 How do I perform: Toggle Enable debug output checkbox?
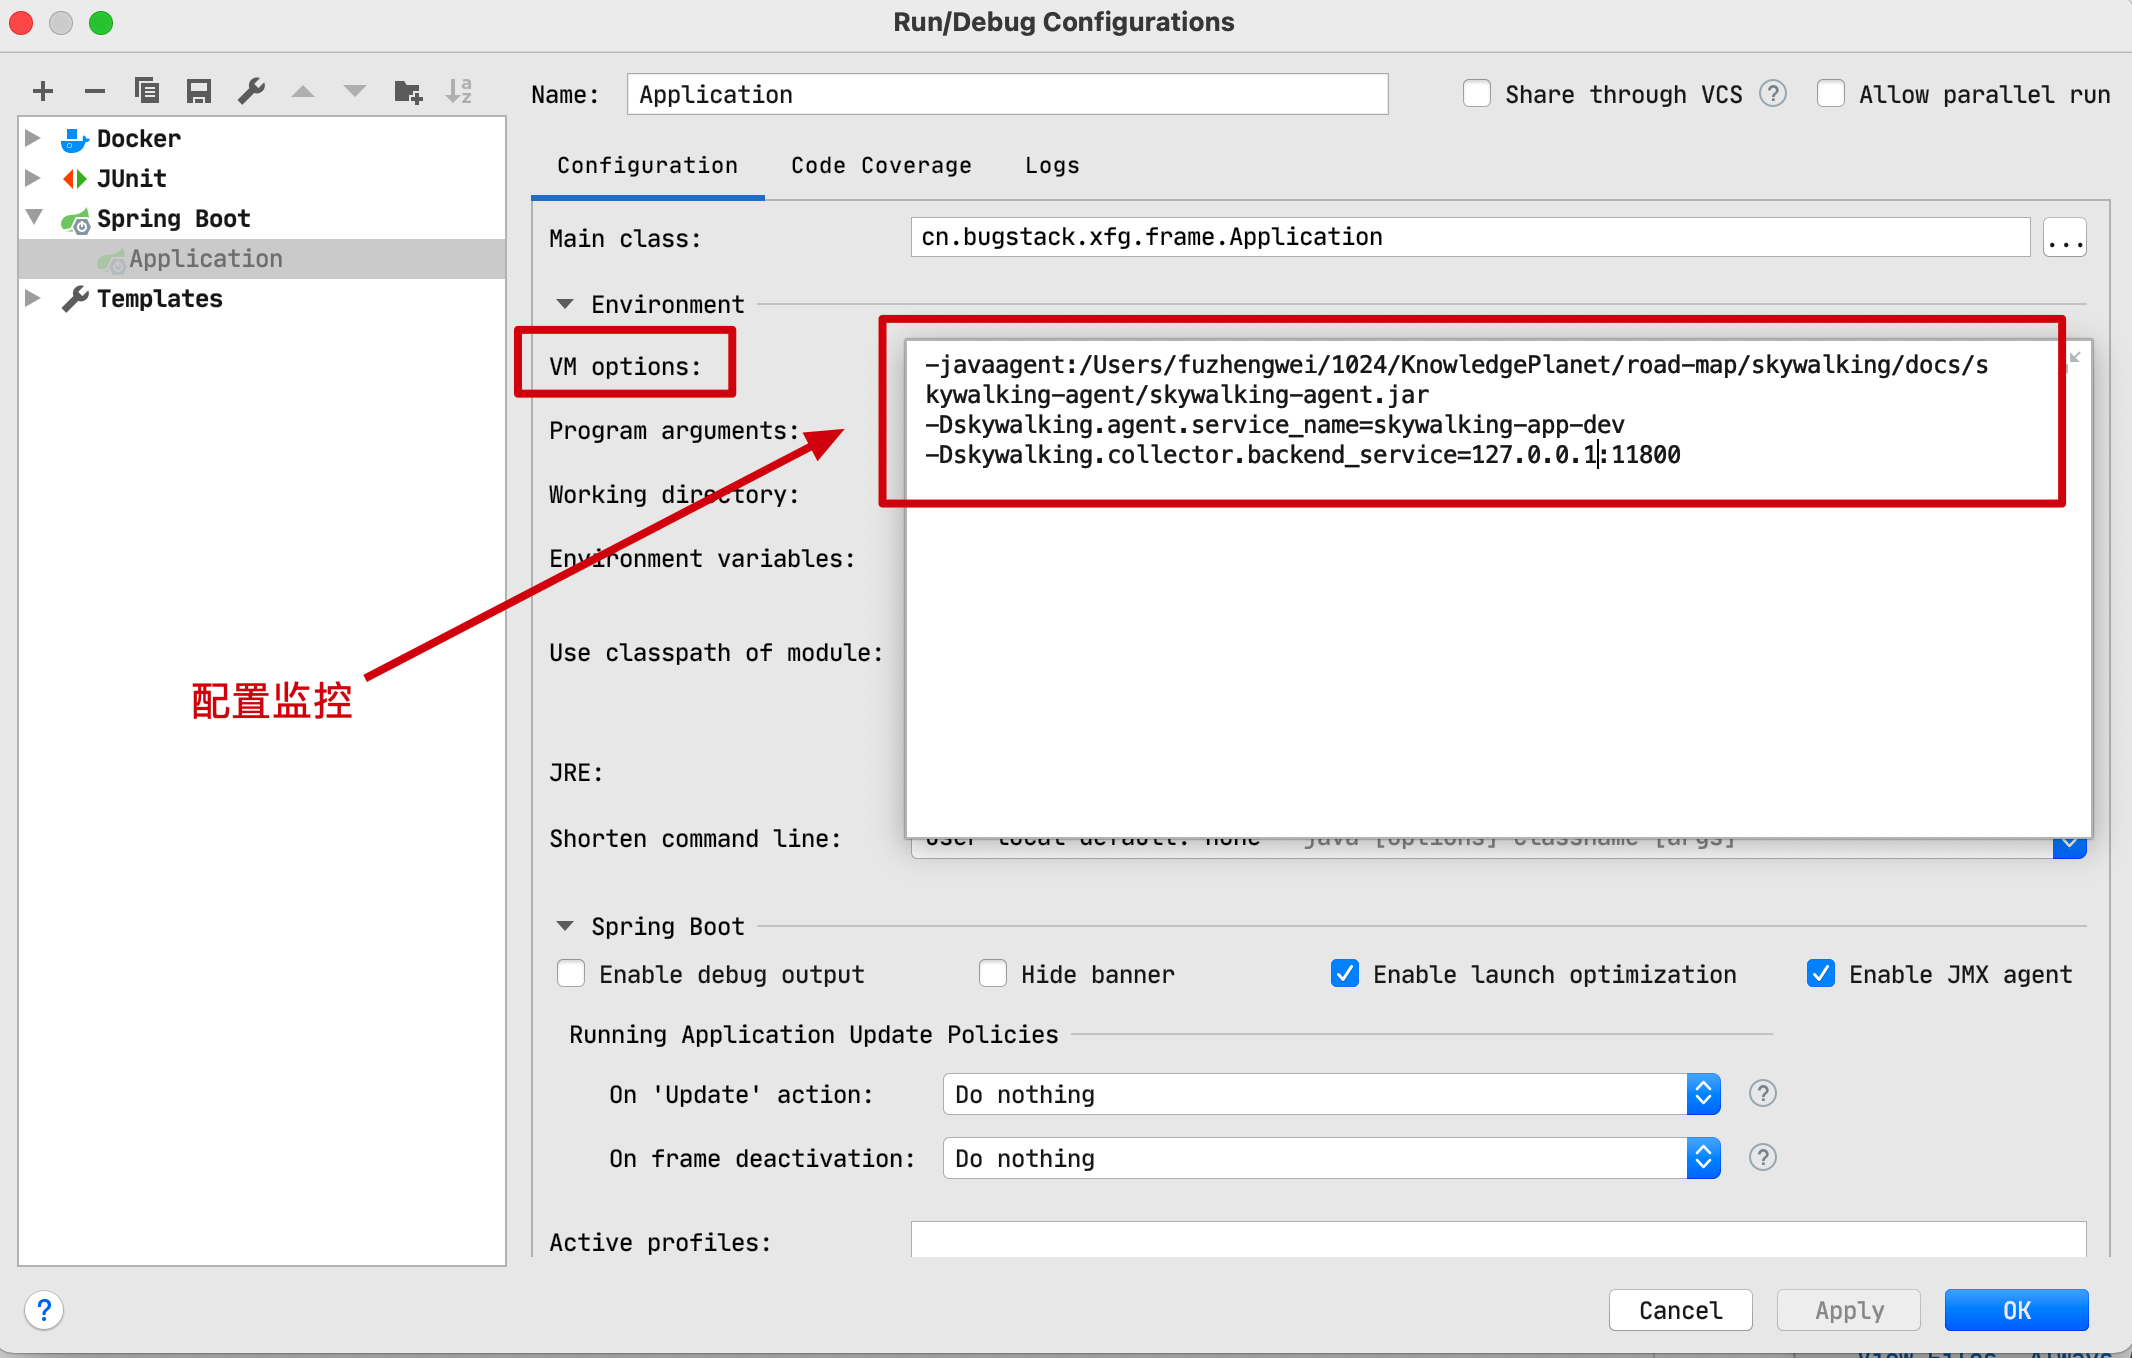[566, 976]
